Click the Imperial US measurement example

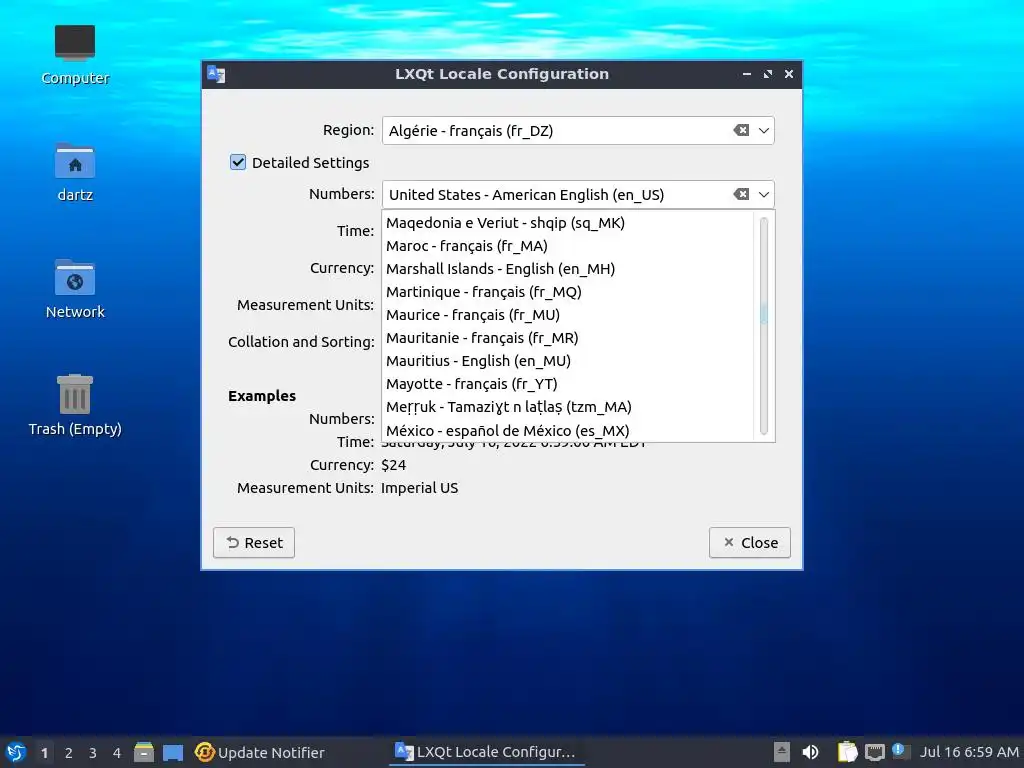[419, 488]
